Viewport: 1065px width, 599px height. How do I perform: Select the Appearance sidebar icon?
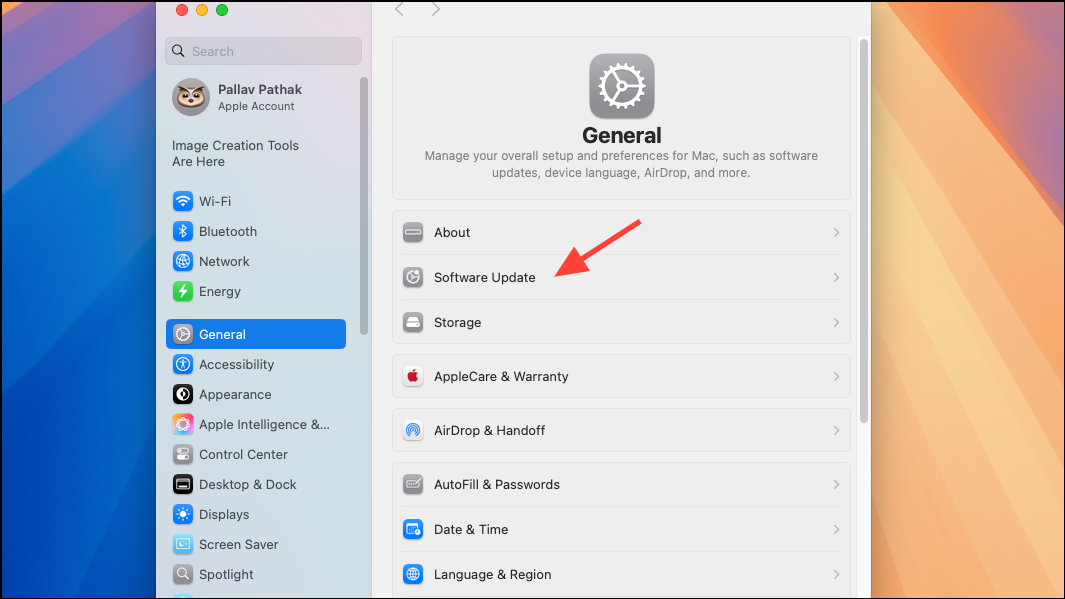coord(183,394)
